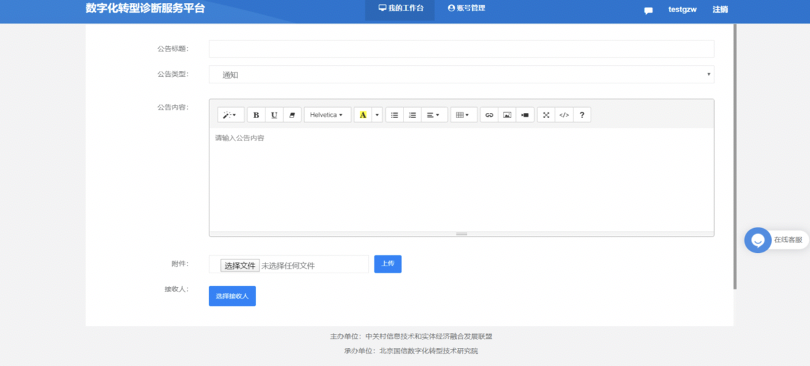
Task: Click the 未选择任何文件 text
Action: [288, 266]
